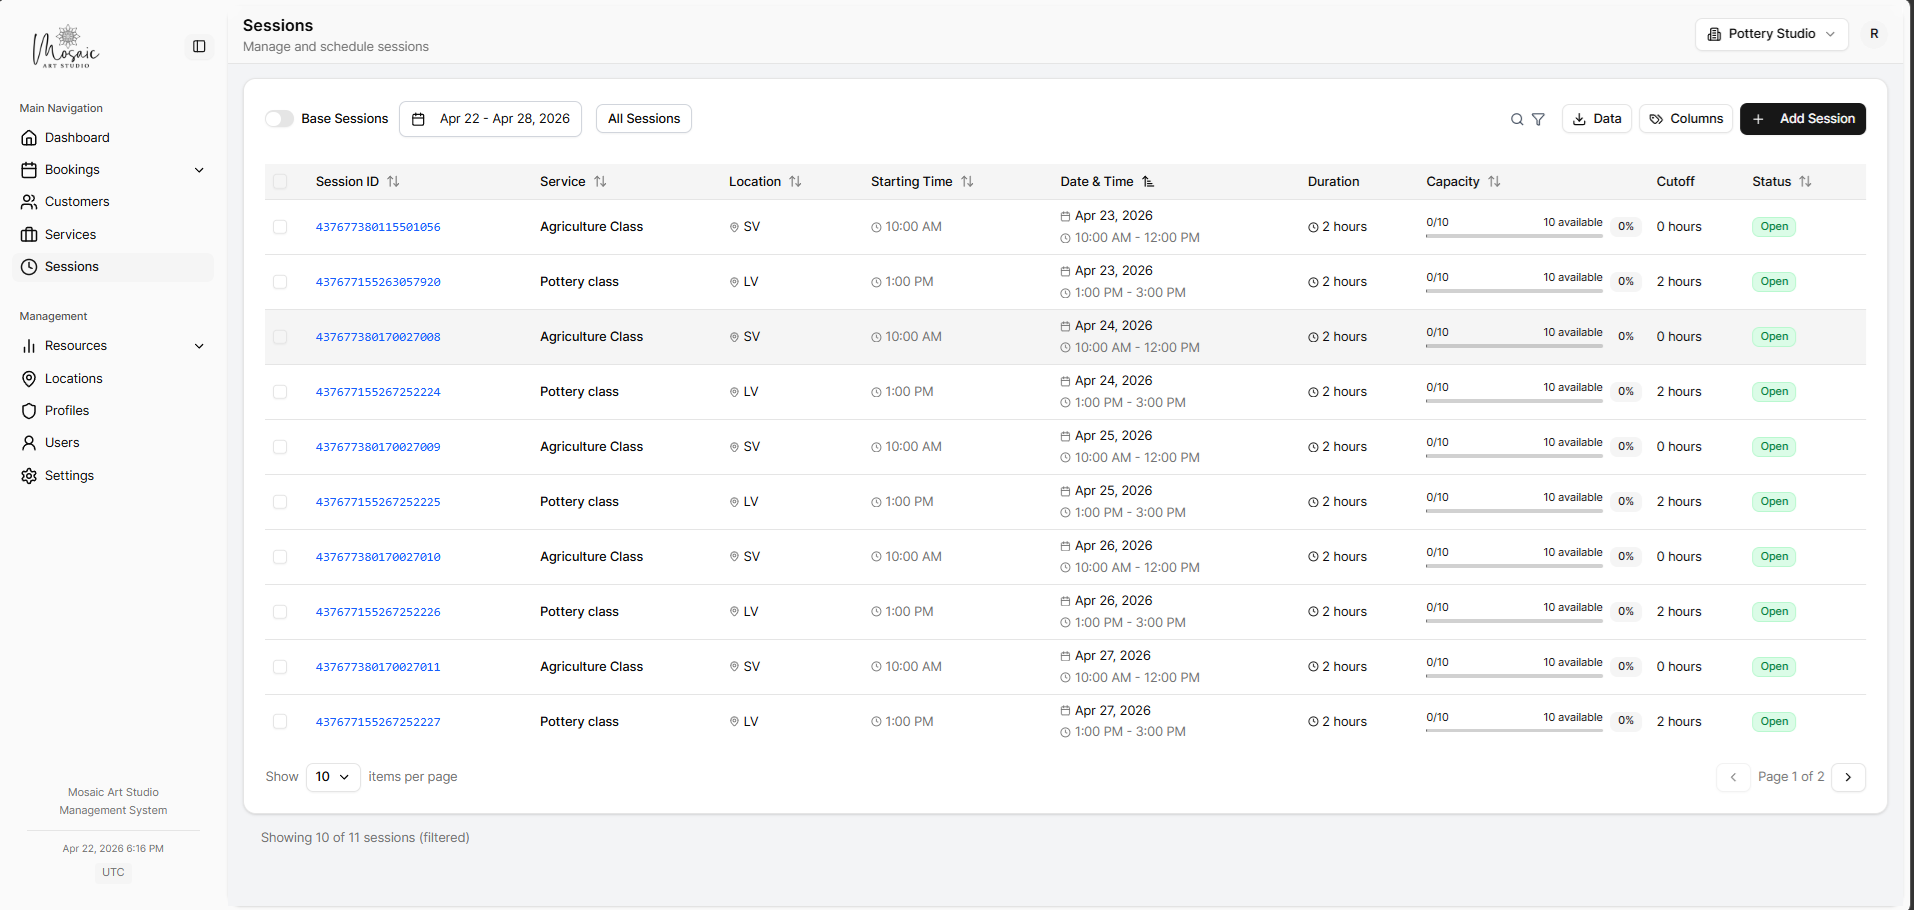Click the Sessions clock icon in the sidebar
The image size is (1914, 910).
tap(29, 266)
